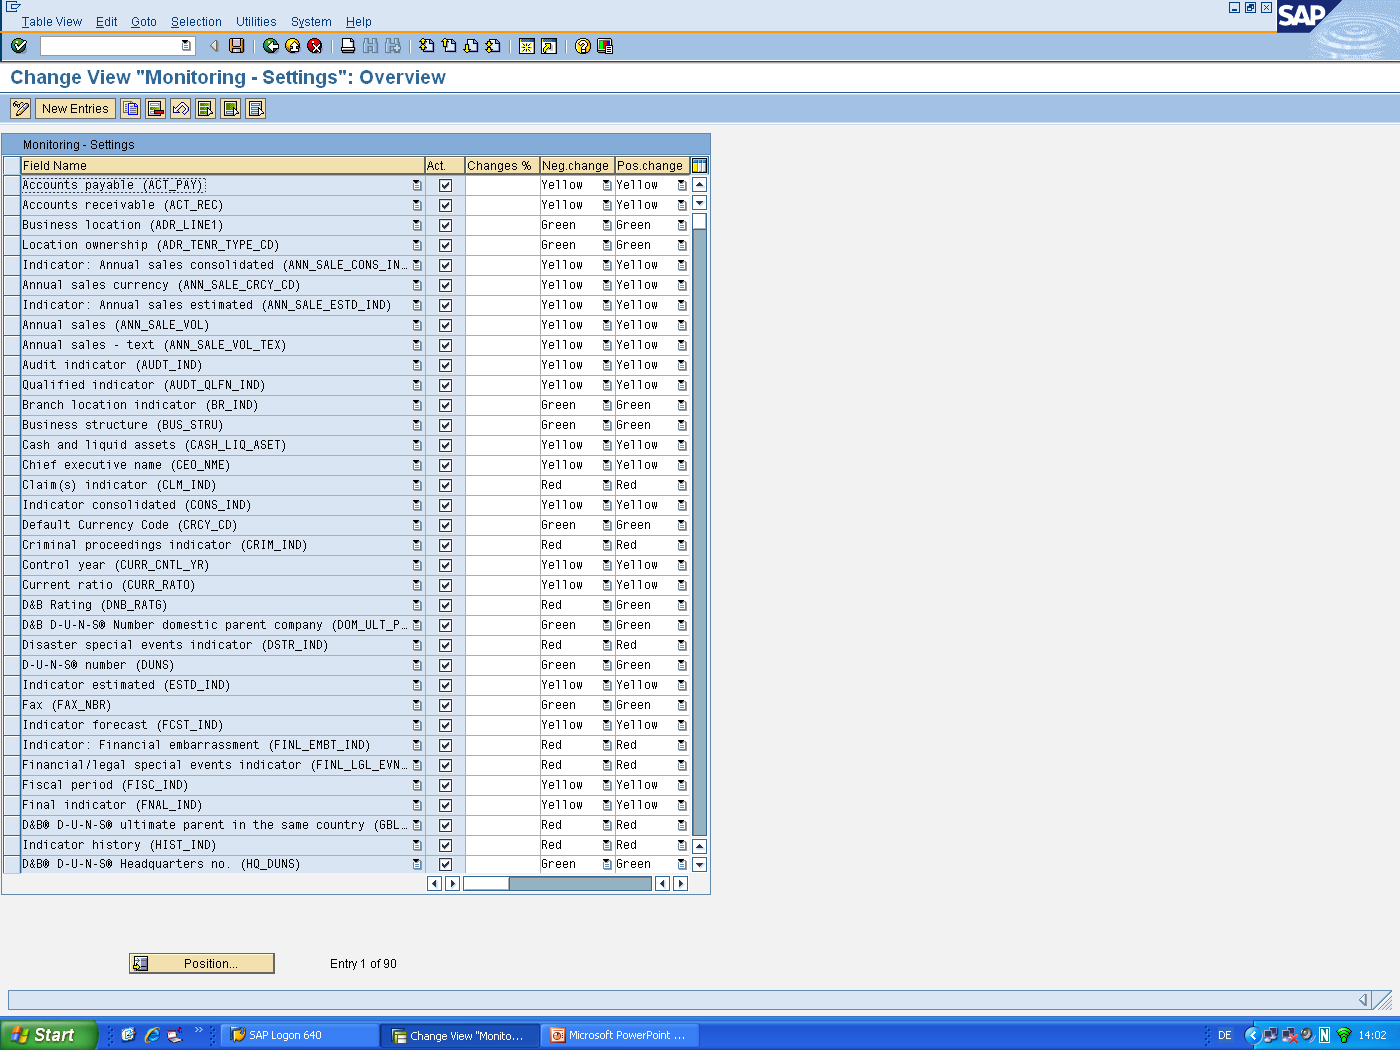Click the Last Page icon
Image resolution: width=1400 pixels, height=1050 pixels.
pos(493,46)
